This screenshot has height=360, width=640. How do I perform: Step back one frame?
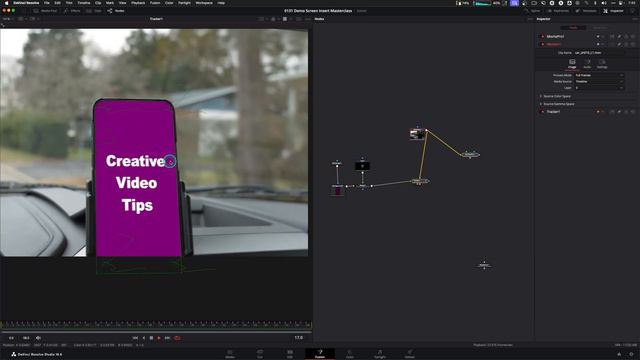click(x=143, y=338)
